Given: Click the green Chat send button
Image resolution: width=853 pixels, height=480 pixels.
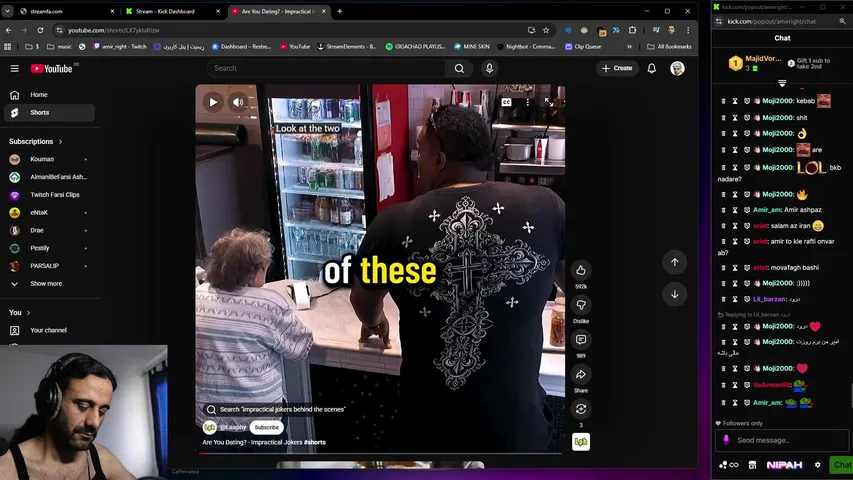Looking at the screenshot, I should tap(842, 465).
